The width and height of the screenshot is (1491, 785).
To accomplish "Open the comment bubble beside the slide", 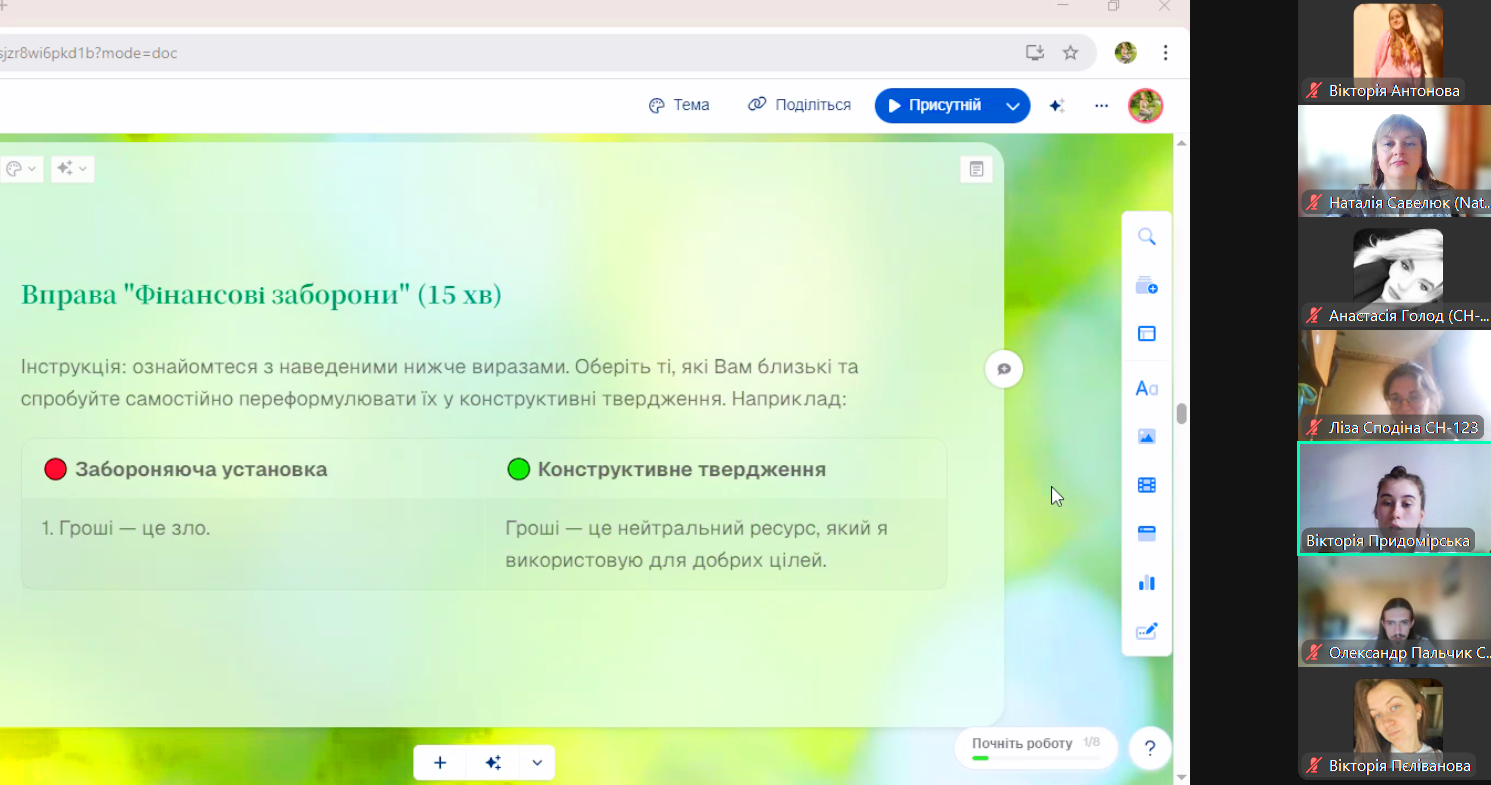I will point(1003,368).
